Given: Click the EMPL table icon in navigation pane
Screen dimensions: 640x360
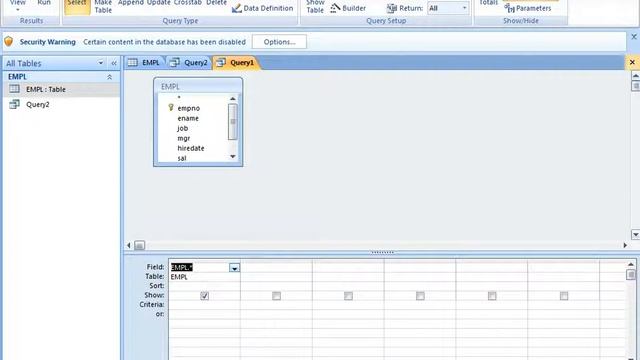Looking at the screenshot, I should click(x=14, y=89).
